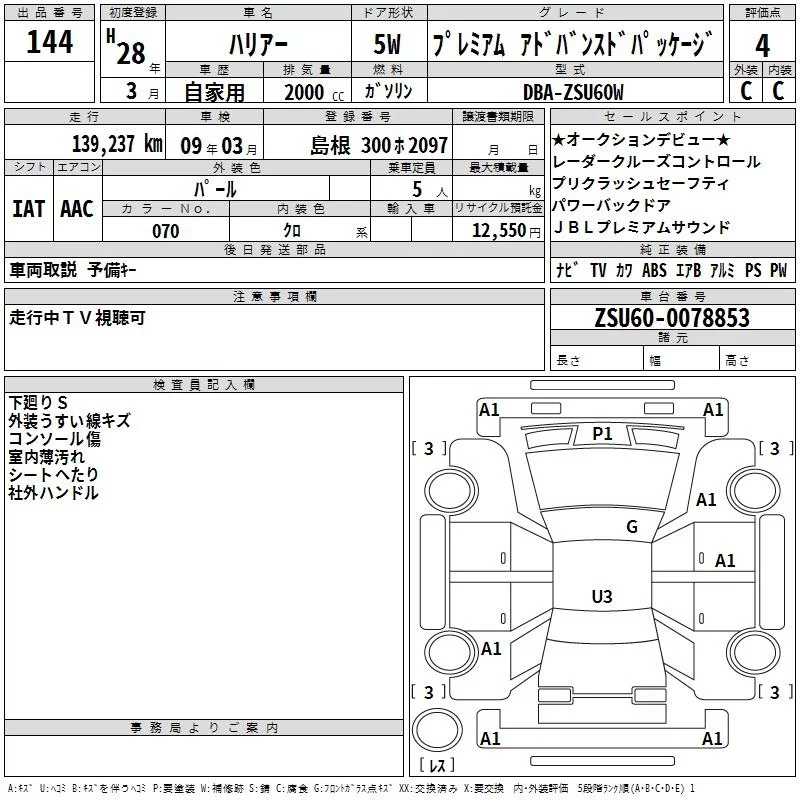Select the interior color "クロ"

pyautogui.click(x=292, y=230)
